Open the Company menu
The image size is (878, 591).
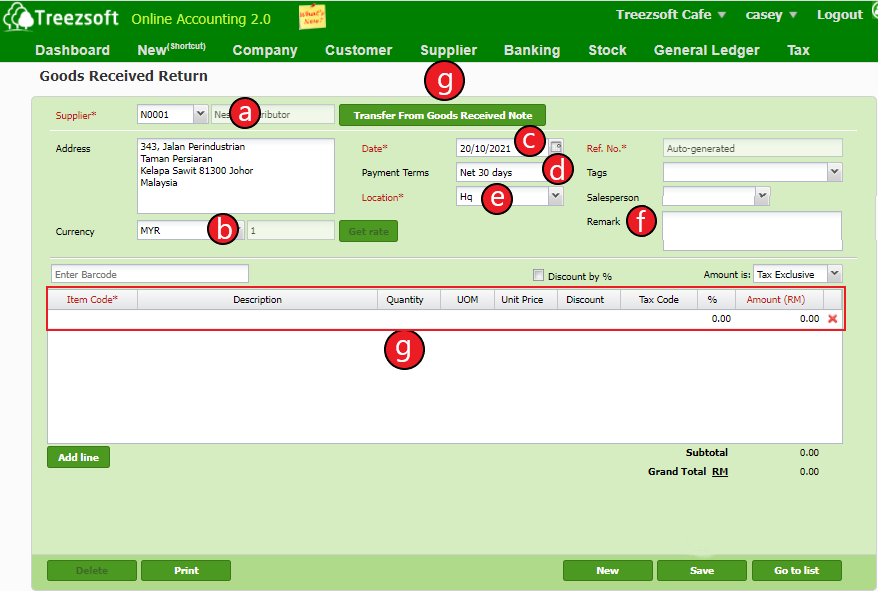tap(265, 50)
